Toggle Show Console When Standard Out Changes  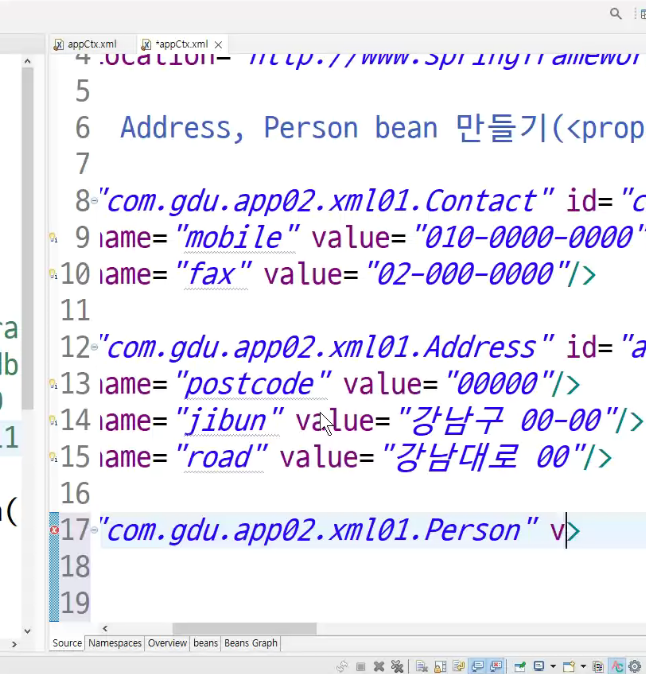(x=478, y=666)
